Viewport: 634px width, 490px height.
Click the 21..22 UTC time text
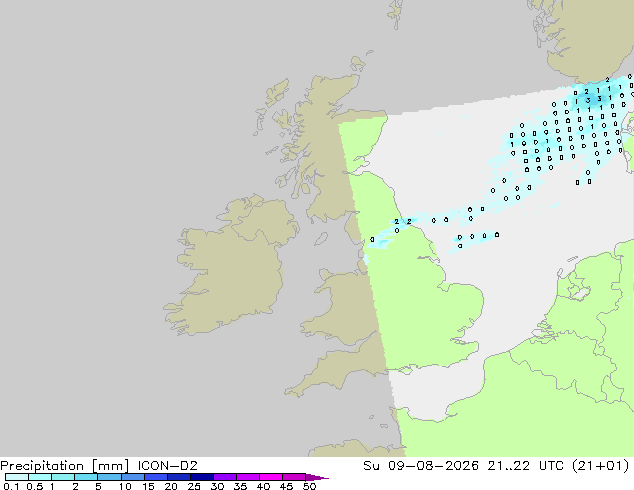tap(526, 466)
